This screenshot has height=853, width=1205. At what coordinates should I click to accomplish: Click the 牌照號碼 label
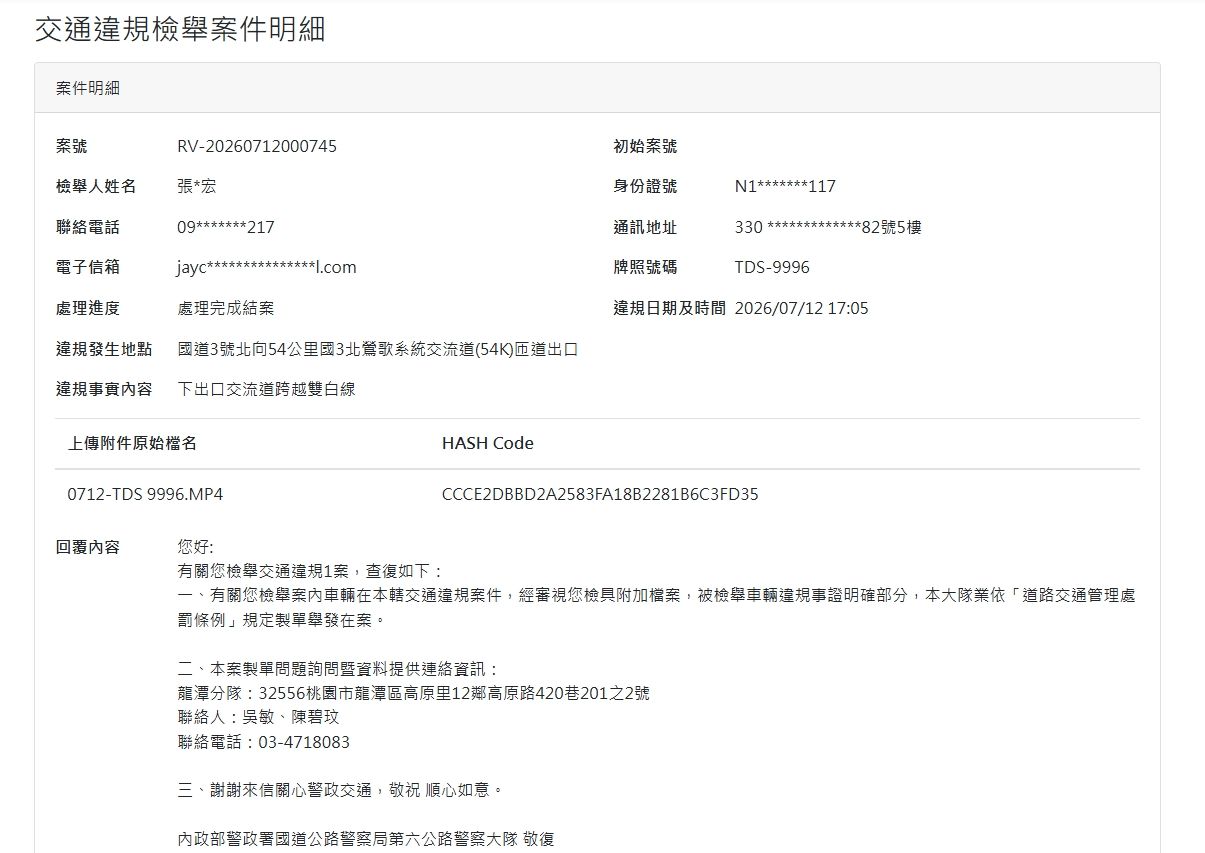coord(645,267)
